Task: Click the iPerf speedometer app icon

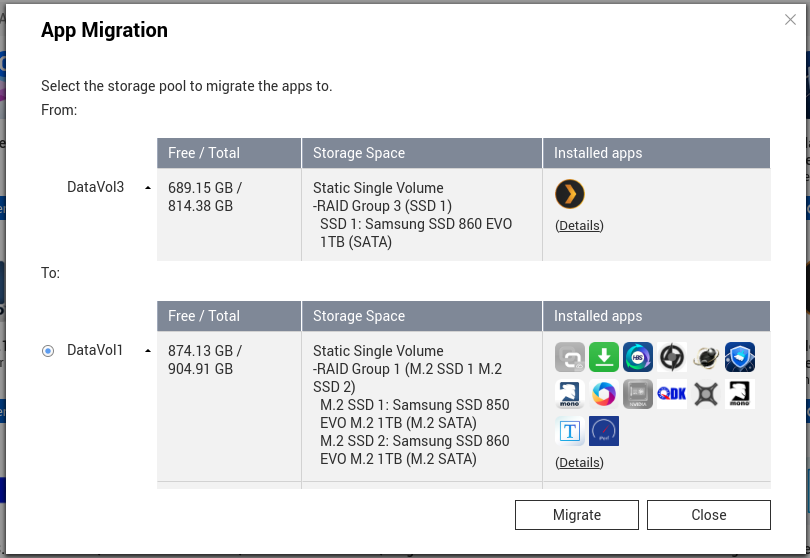Action: (x=604, y=431)
